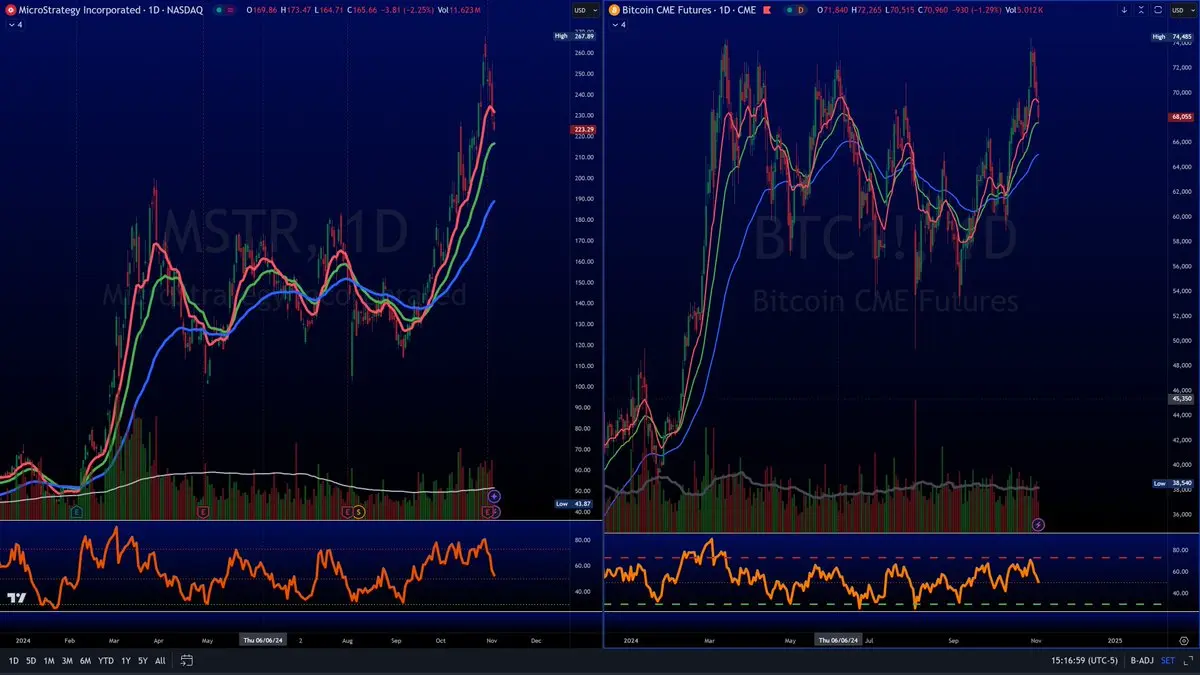Select the 1M time range
Screen dimensions: 1200x675
point(48,661)
